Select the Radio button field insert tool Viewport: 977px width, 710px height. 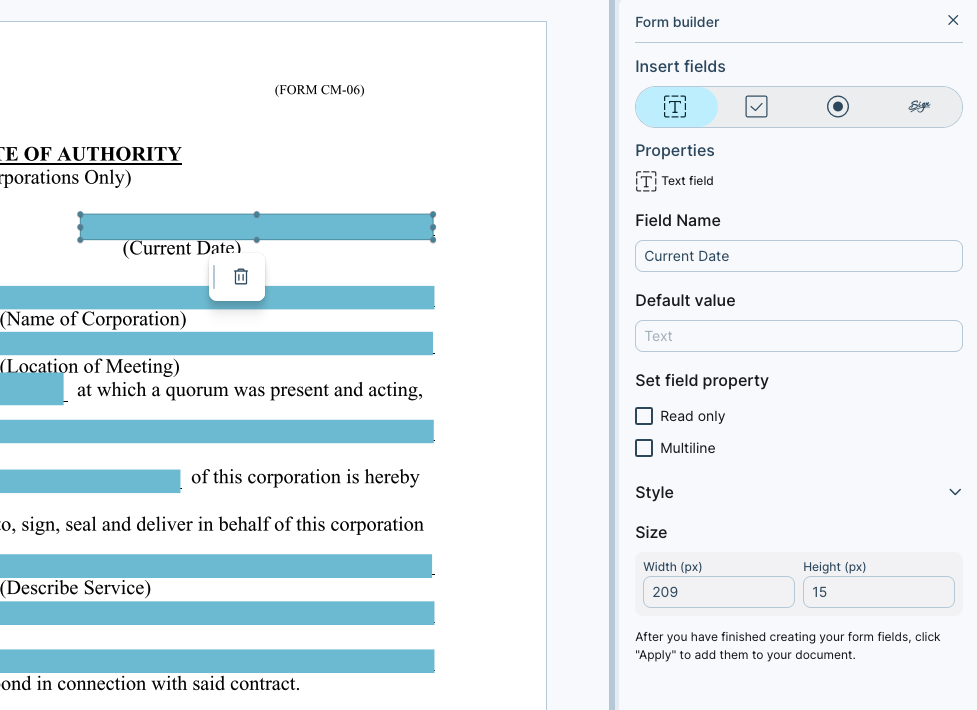pyautogui.click(x=838, y=106)
